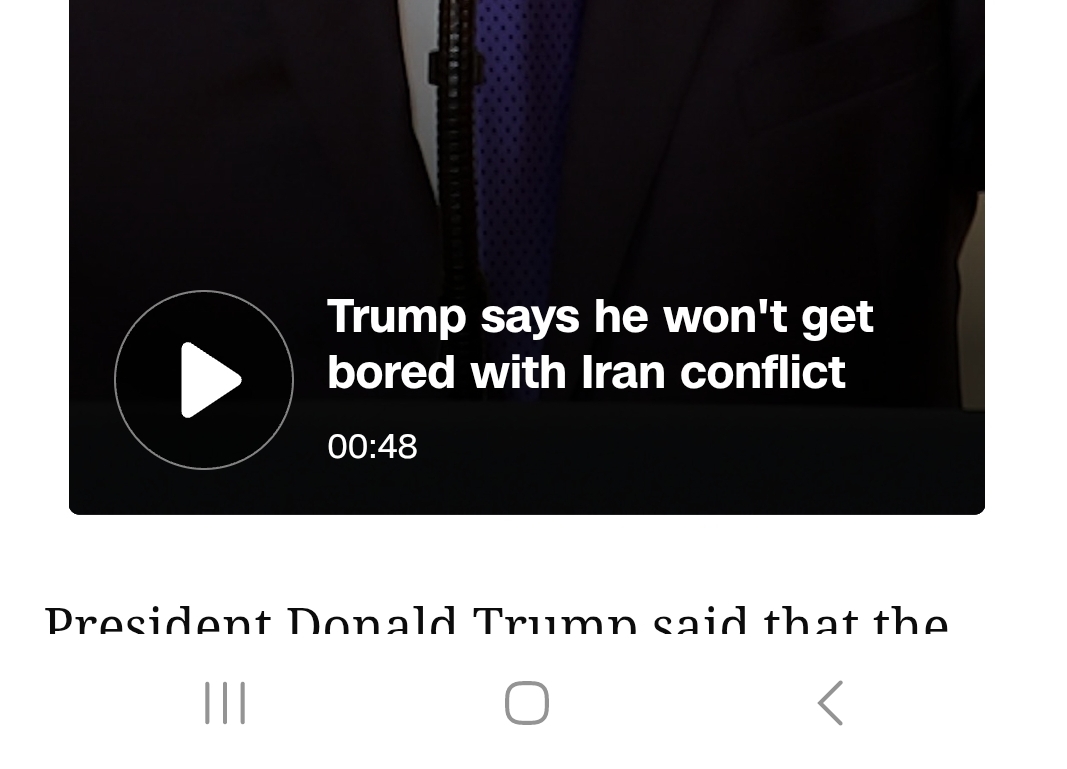Click "said that the" in article text

click(800, 620)
